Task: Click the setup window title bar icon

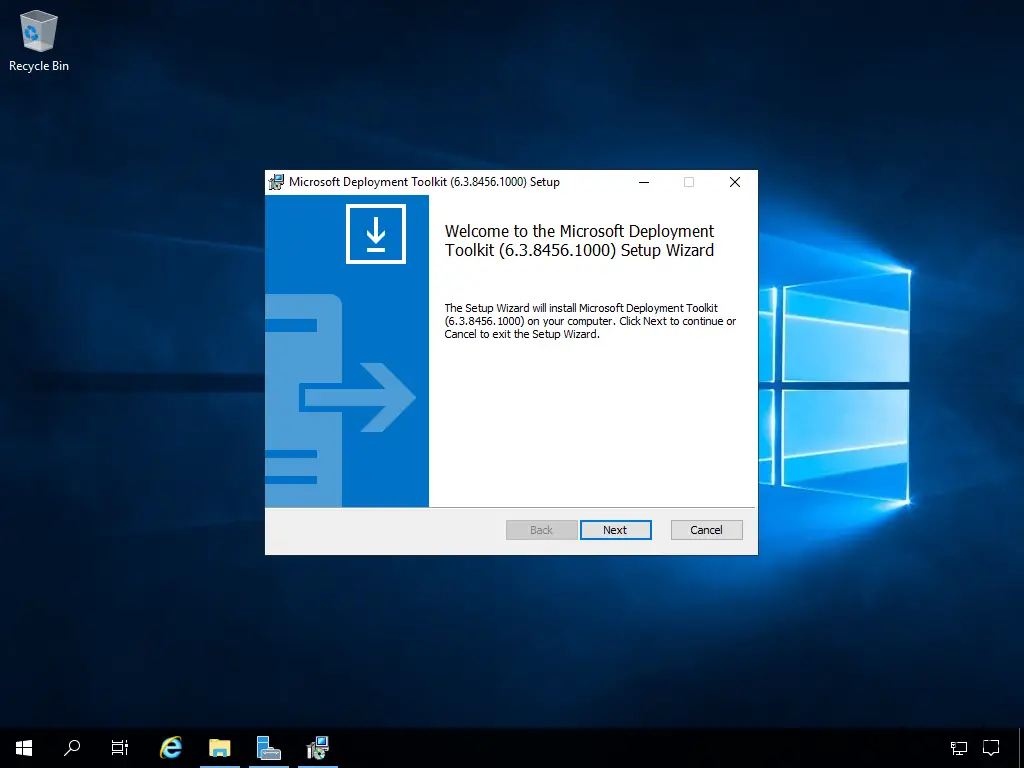Action: click(276, 182)
